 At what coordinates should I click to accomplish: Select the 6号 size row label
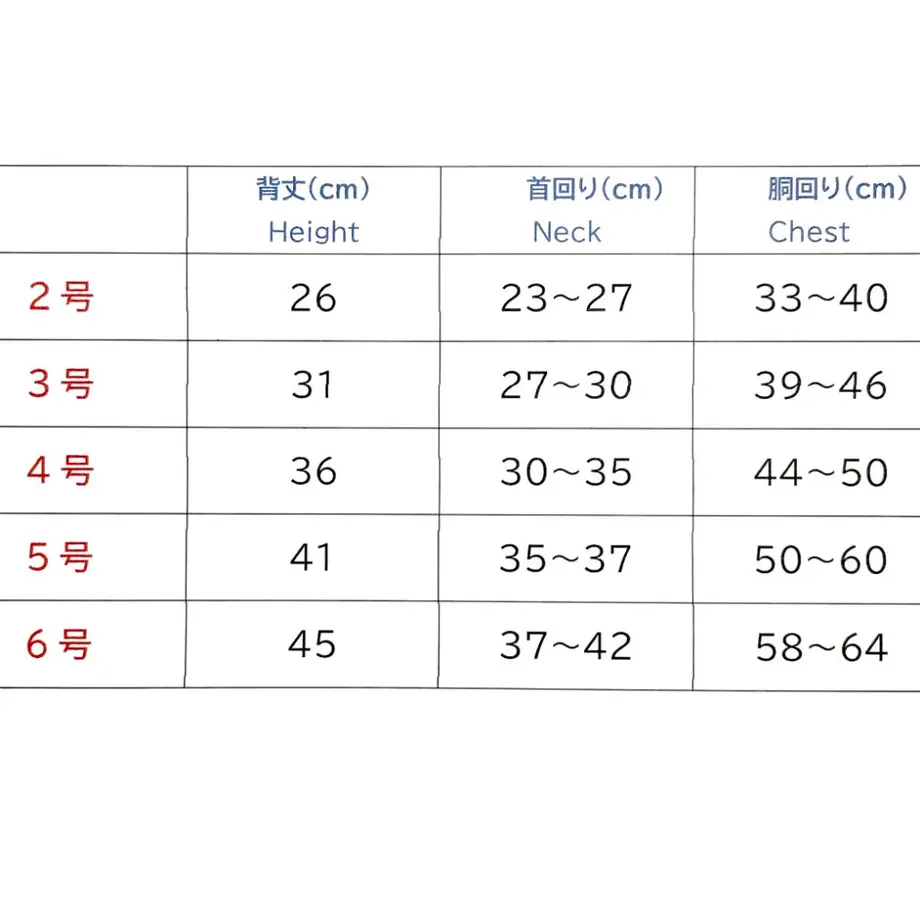[60, 644]
